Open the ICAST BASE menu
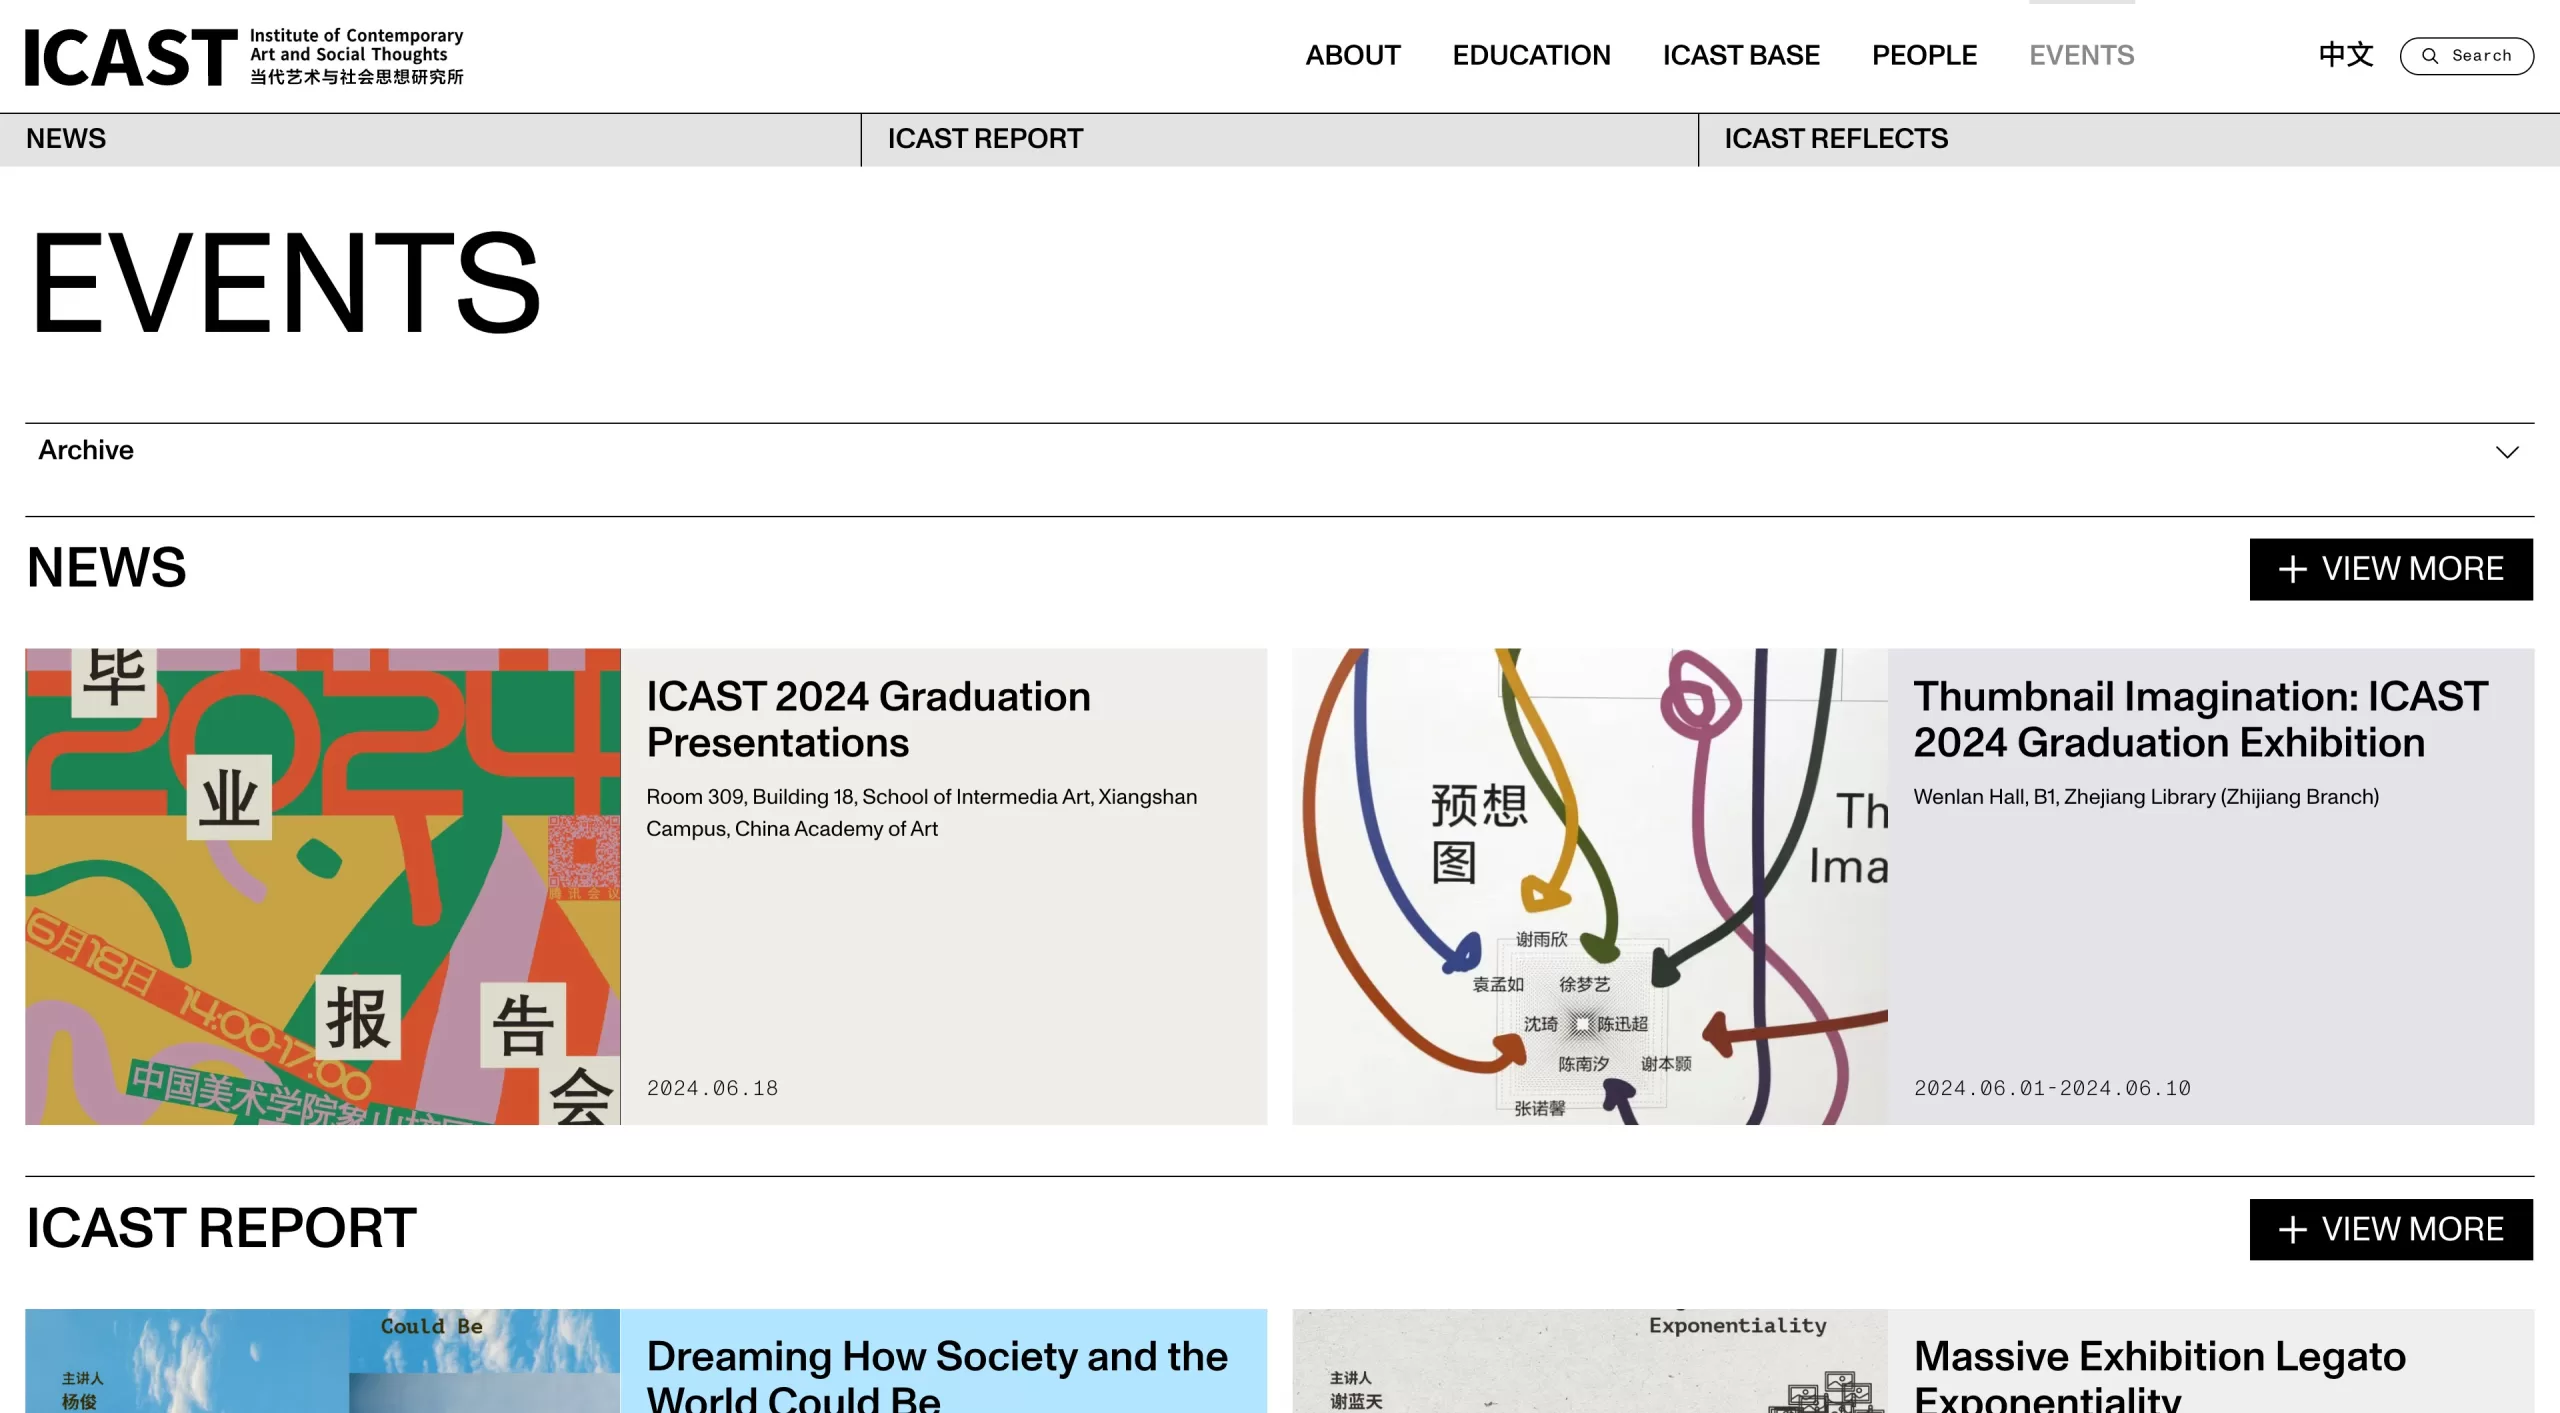Screen dimensions: 2560x1413 pos(1741,55)
